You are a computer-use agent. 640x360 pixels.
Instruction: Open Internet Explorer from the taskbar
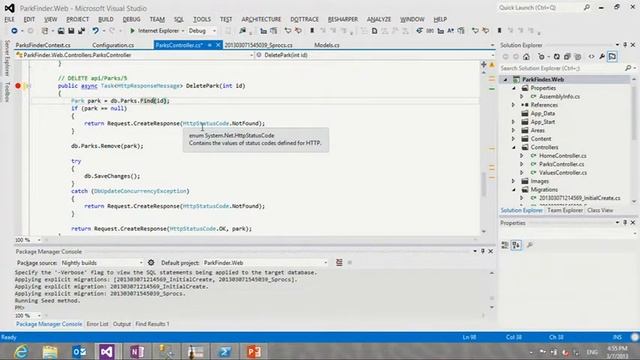(x=22, y=351)
